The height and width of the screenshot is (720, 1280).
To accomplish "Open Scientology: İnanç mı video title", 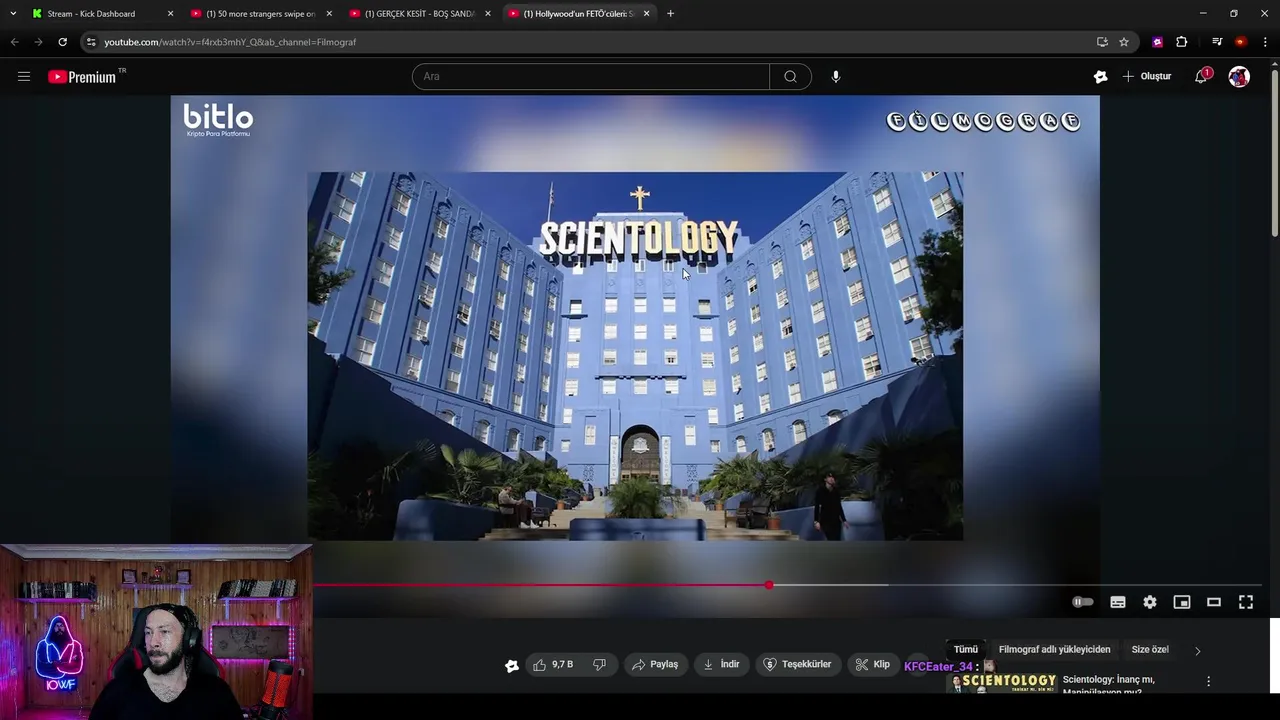I will [1108, 685].
